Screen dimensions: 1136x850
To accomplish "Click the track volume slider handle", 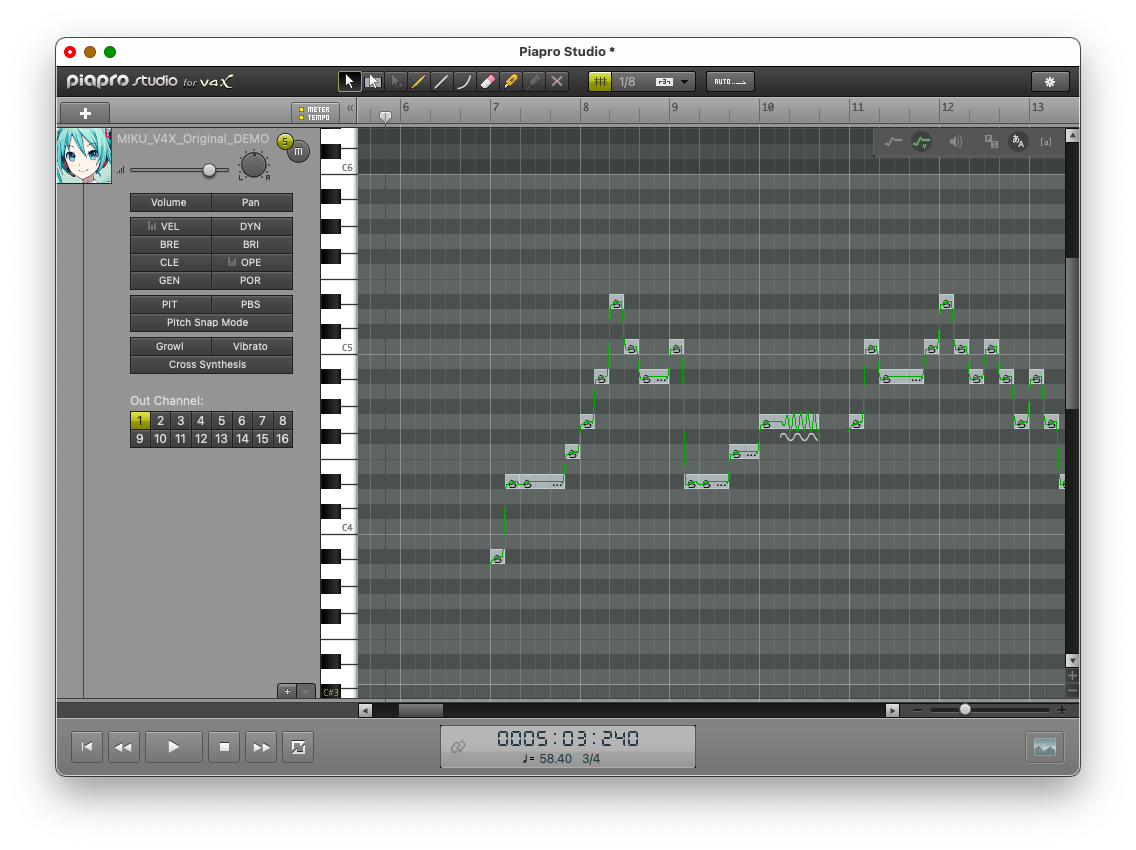I will [x=209, y=170].
